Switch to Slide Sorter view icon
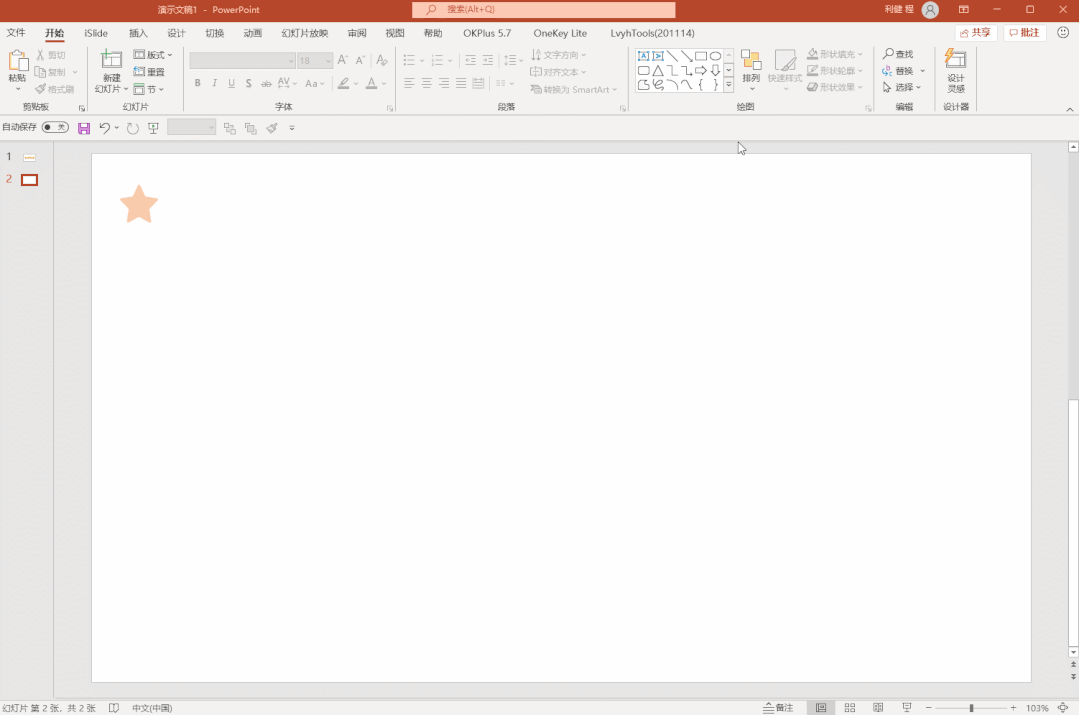 (x=850, y=707)
